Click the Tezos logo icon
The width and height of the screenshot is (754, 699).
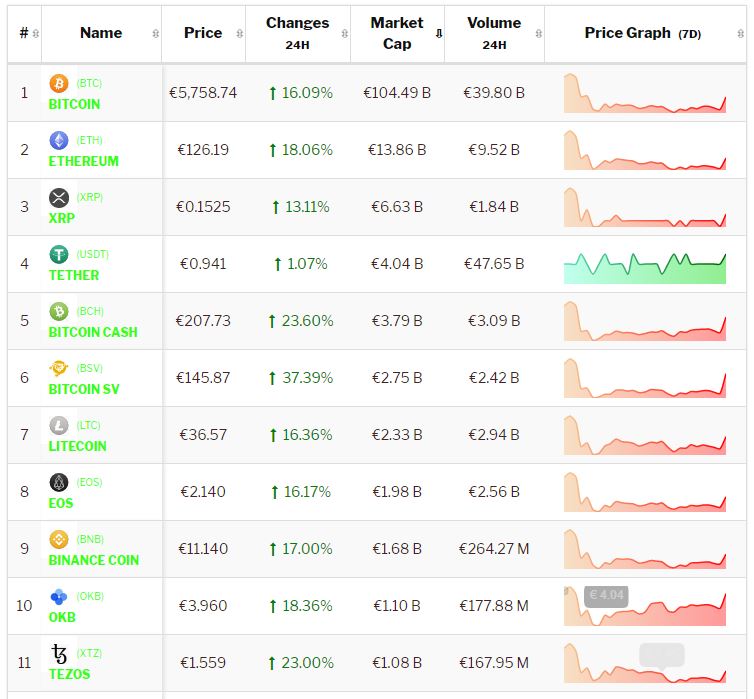[58, 653]
